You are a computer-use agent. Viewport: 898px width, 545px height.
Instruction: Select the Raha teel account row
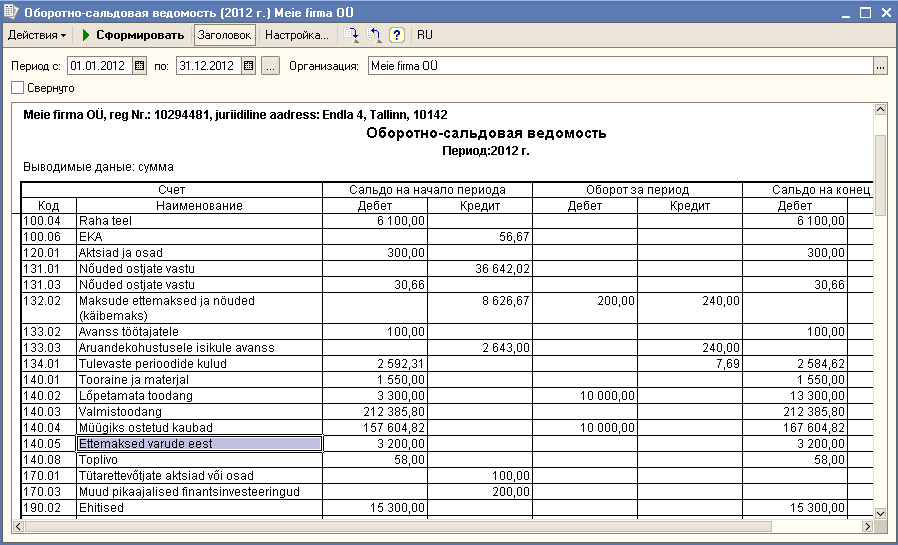coord(200,221)
